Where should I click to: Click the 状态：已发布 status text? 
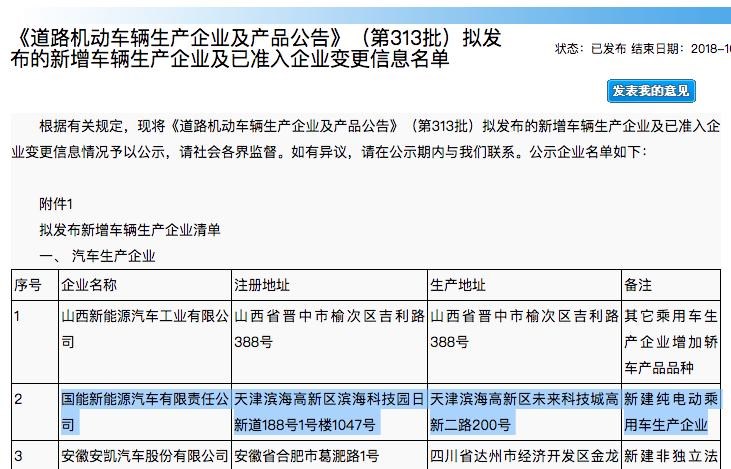(x=590, y=48)
